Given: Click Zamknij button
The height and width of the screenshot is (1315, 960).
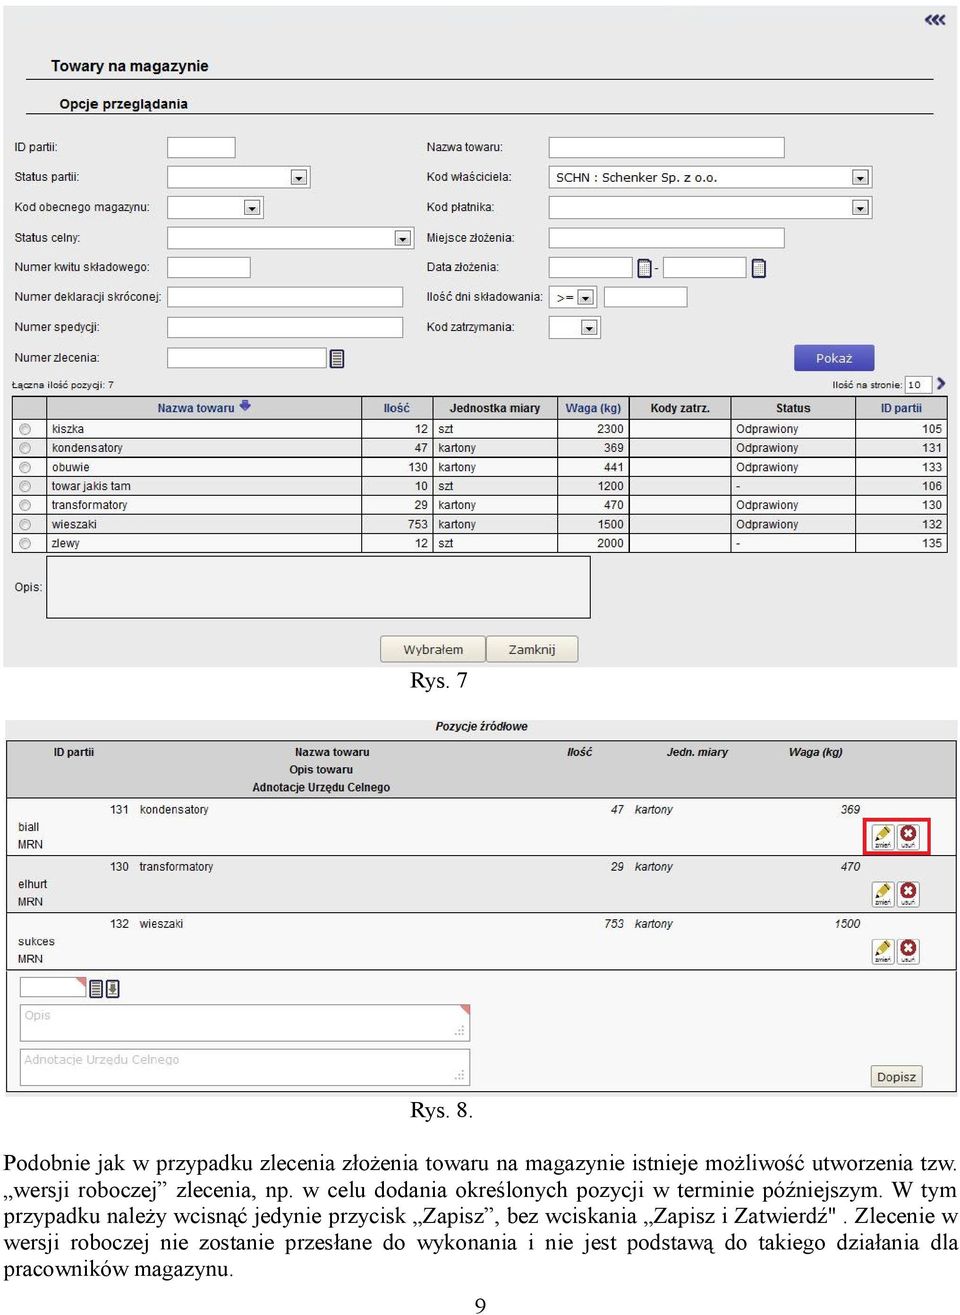Looking at the screenshot, I should tap(532, 649).
